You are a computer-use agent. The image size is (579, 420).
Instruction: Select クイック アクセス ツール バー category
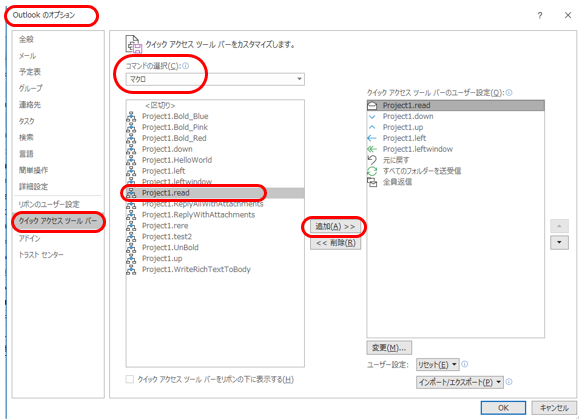[58, 221]
